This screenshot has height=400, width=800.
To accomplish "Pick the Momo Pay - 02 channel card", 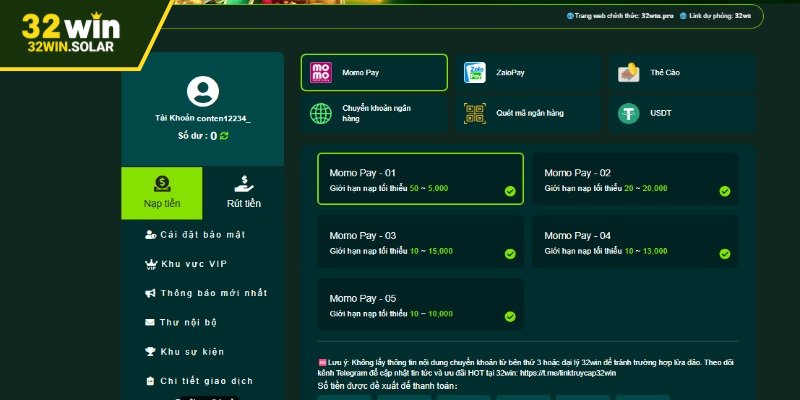I will click(x=635, y=179).
